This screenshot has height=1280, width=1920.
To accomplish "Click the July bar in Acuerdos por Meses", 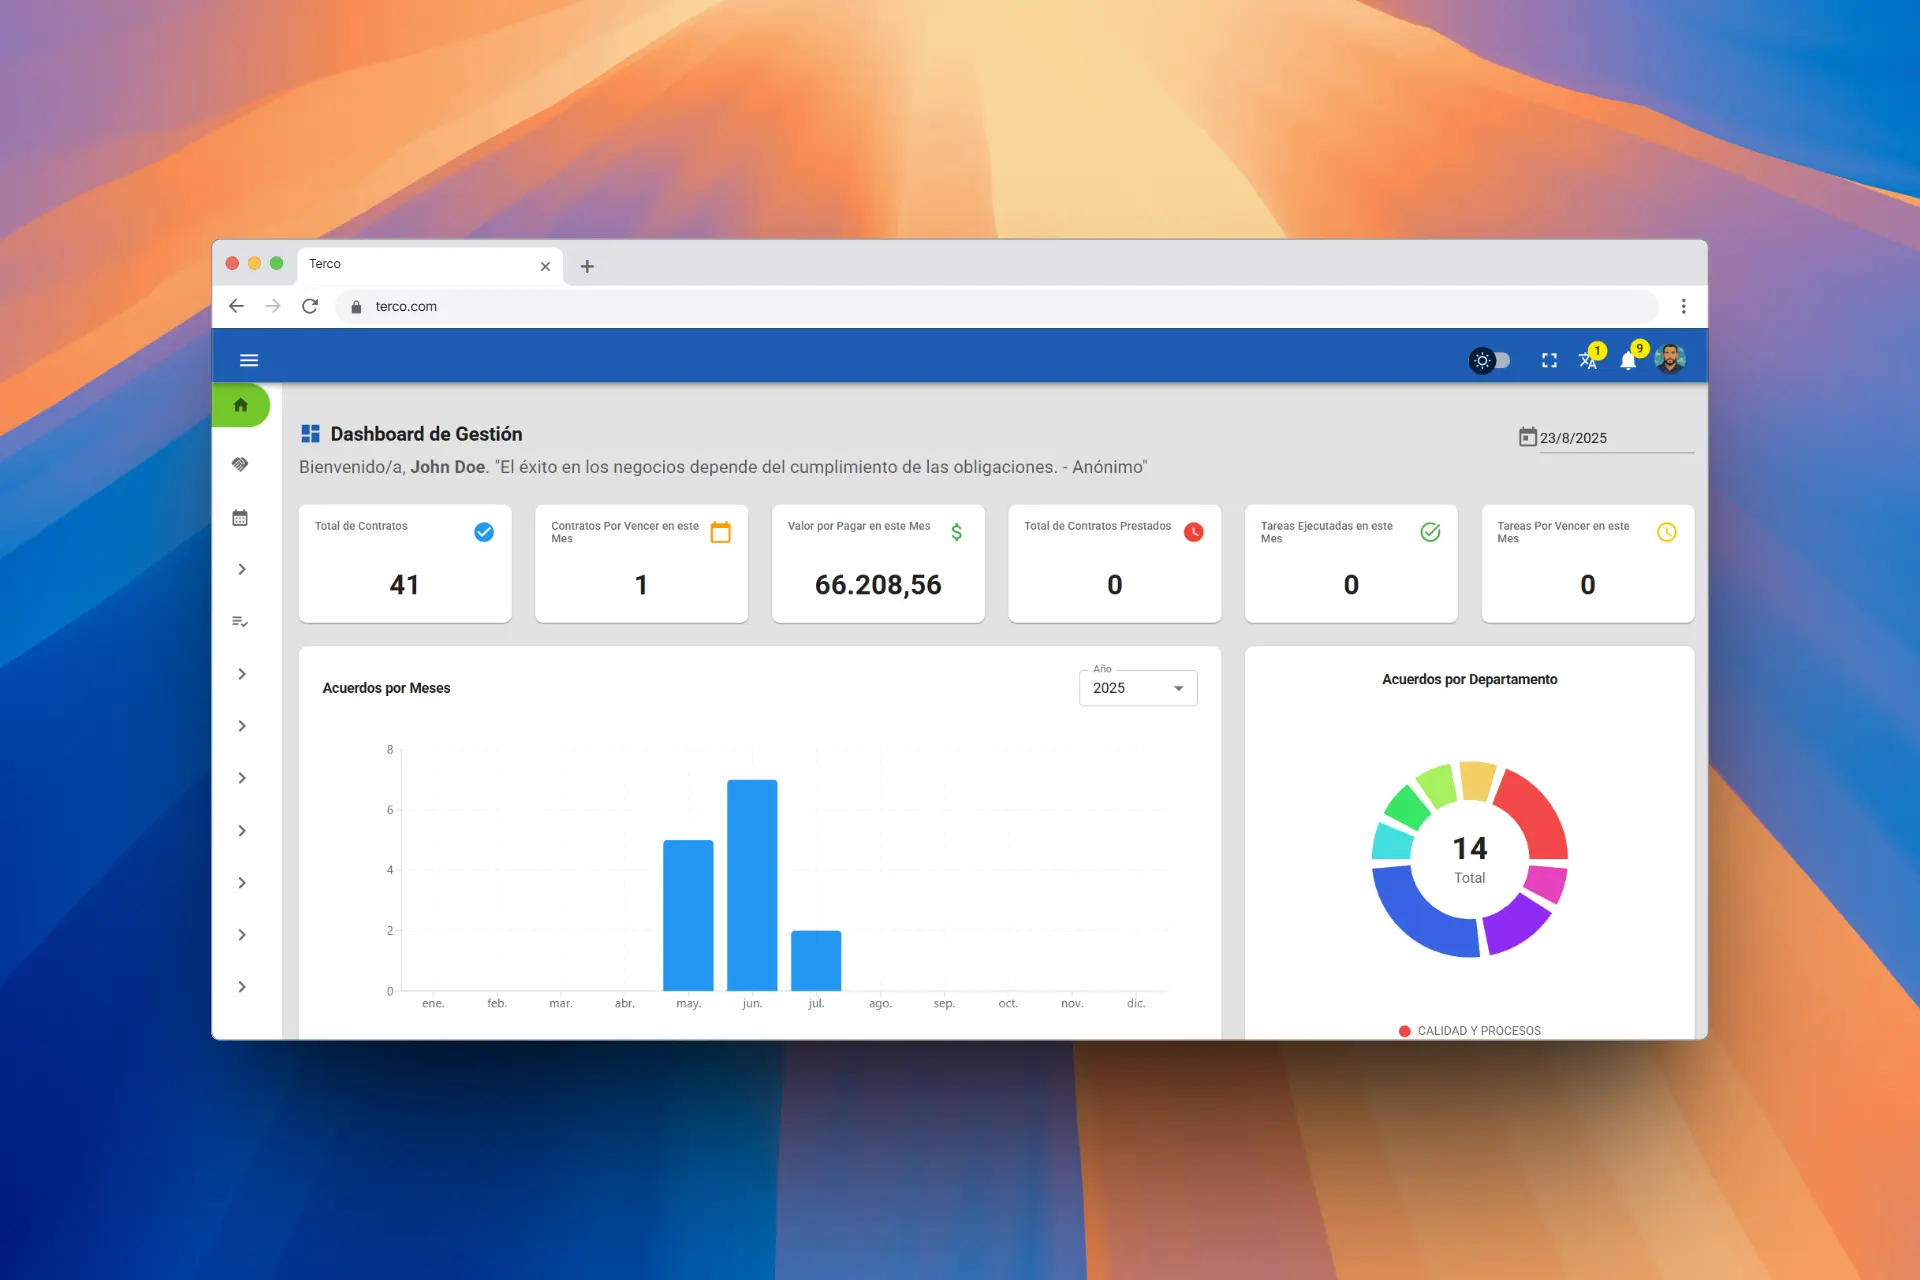I will [816, 960].
